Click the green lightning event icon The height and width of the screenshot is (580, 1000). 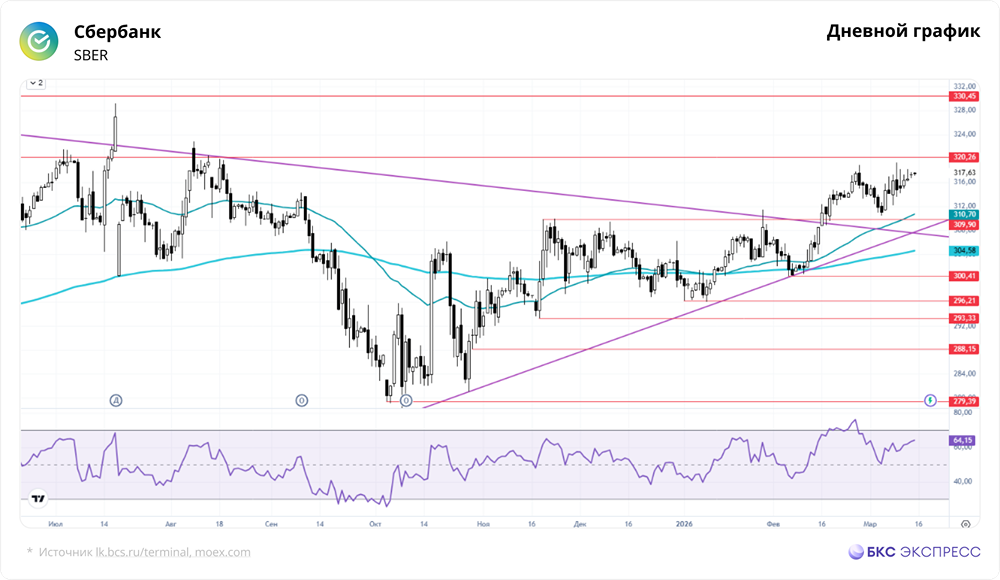[x=930, y=401]
